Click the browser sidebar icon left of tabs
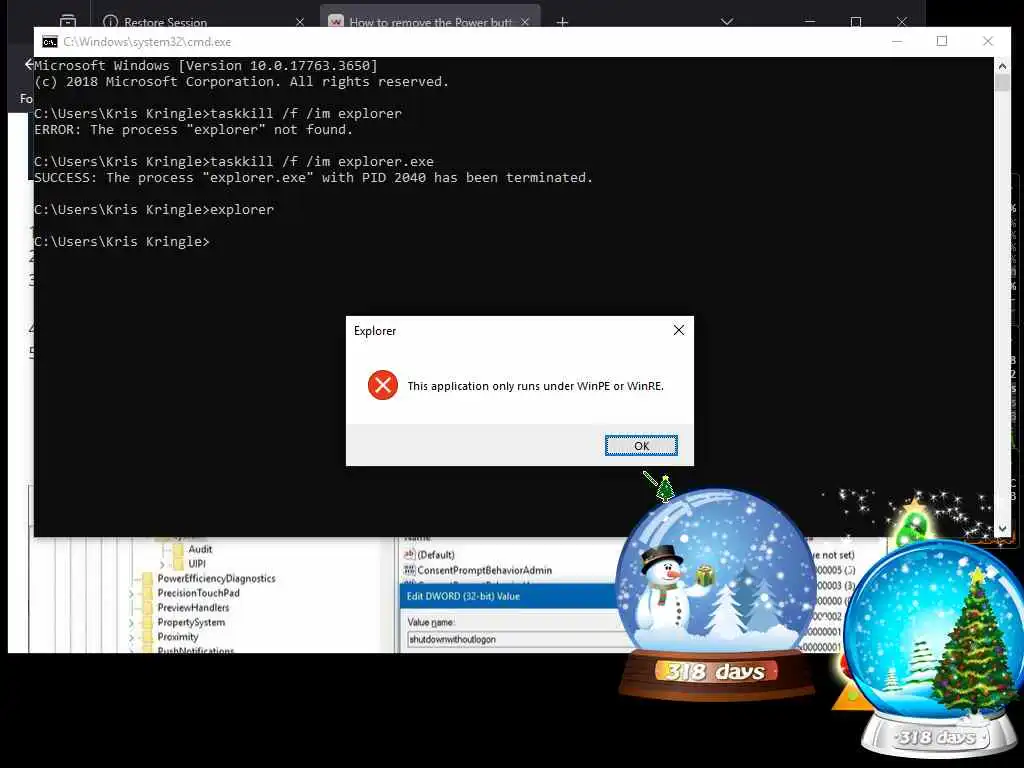 [x=67, y=21]
